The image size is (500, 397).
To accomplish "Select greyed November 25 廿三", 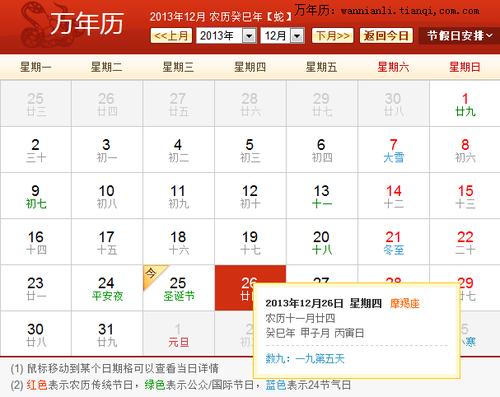I will (36, 104).
